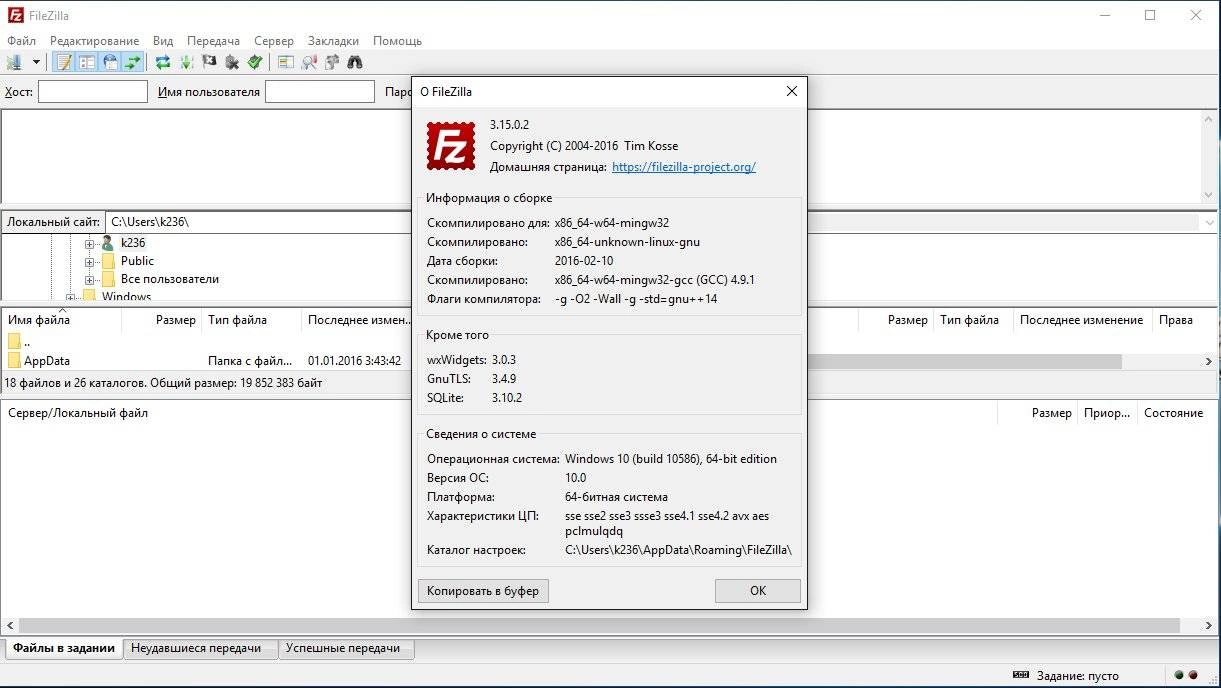Click the Локальный сайт path field
Viewport: 1221px width, 688px height.
pyautogui.click(x=258, y=222)
